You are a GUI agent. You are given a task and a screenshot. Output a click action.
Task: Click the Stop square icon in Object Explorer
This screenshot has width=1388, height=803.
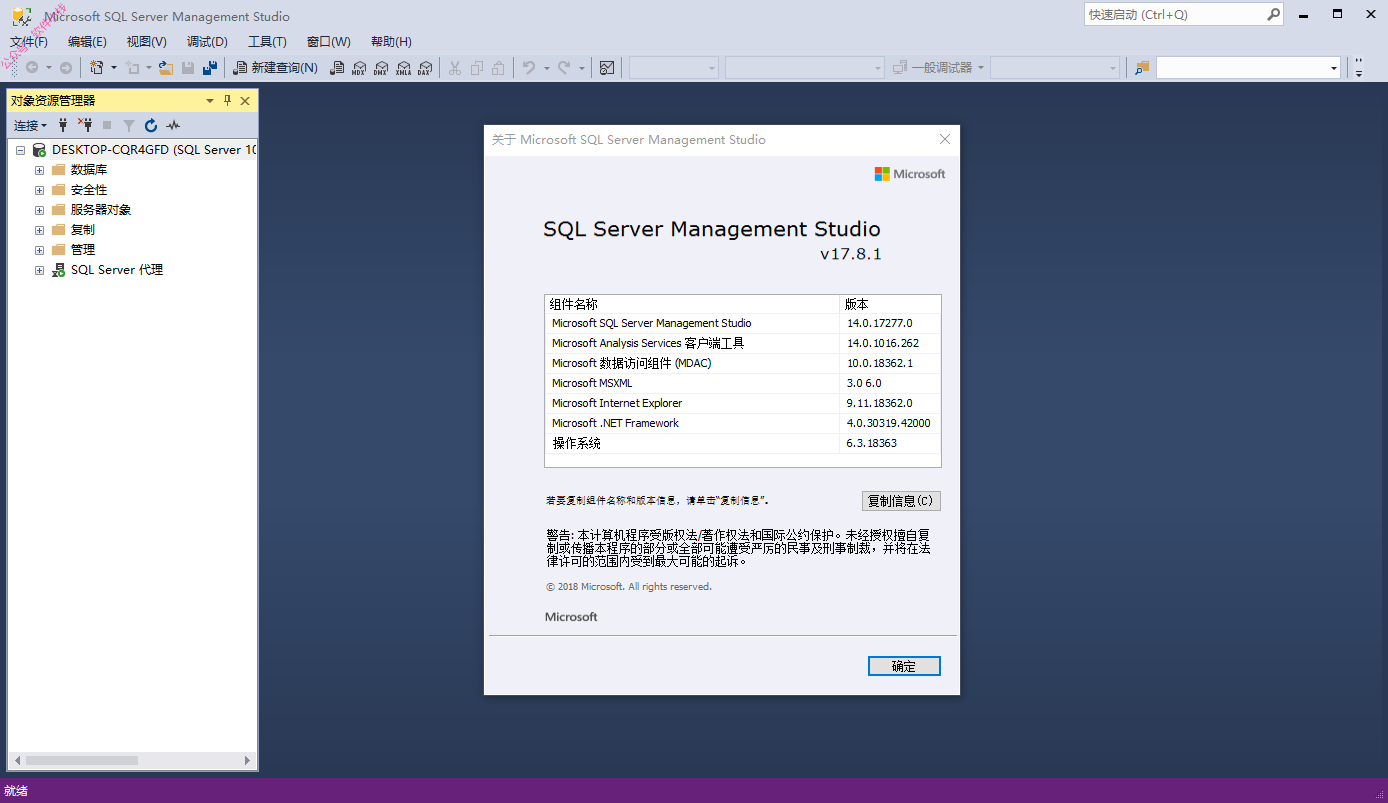tap(107, 125)
